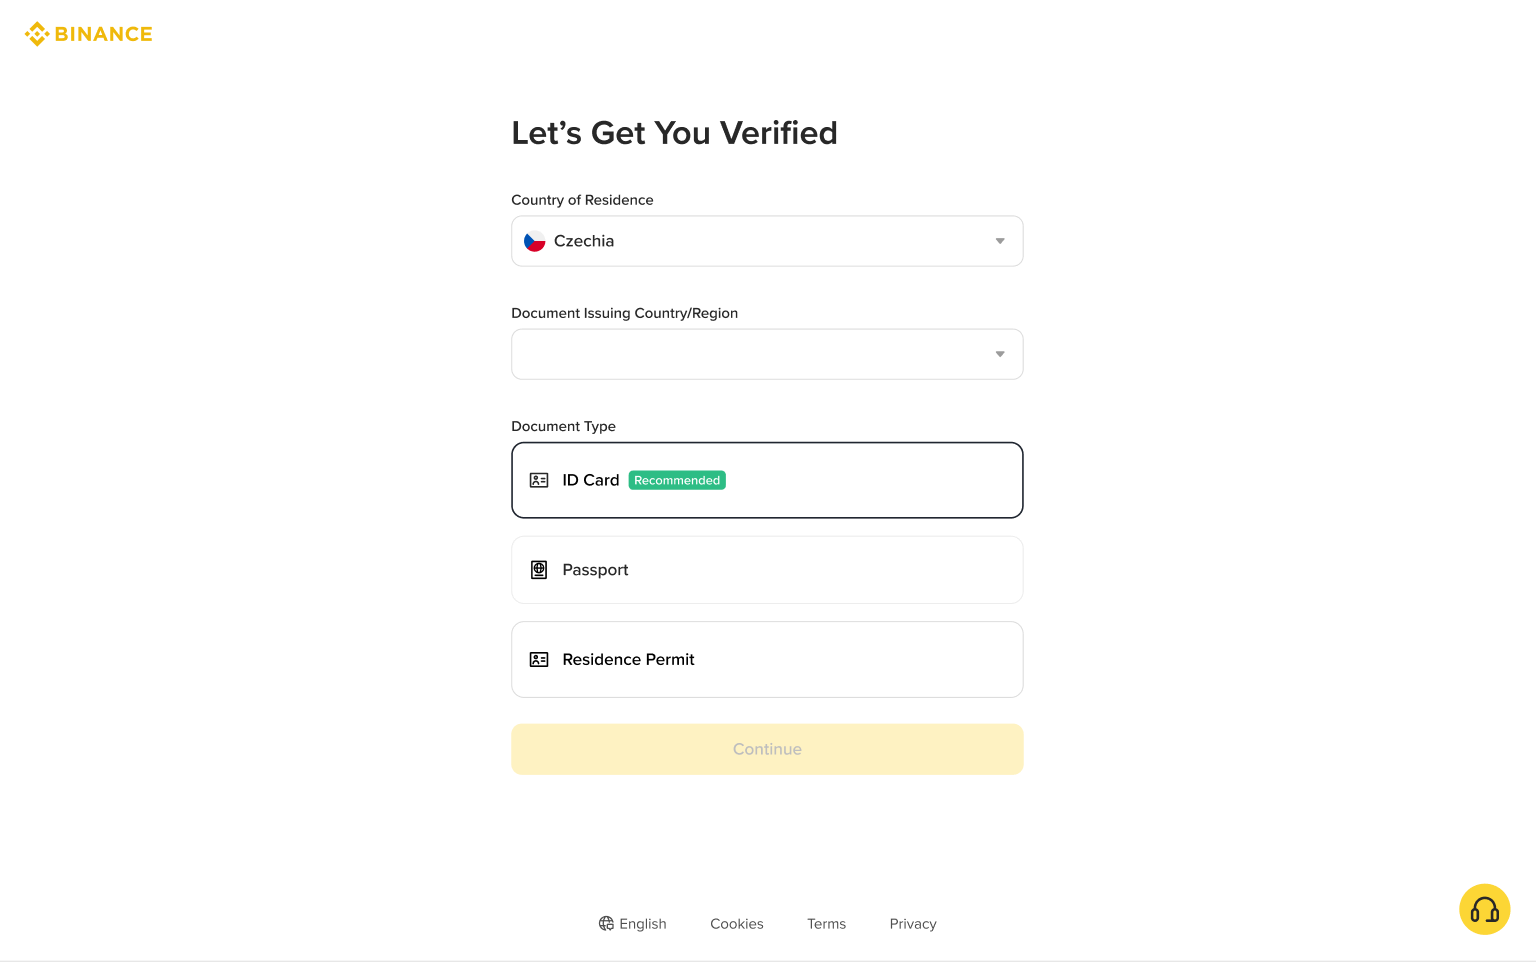1536x962 pixels.
Task: Click the Binance logo
Action: 89,34
